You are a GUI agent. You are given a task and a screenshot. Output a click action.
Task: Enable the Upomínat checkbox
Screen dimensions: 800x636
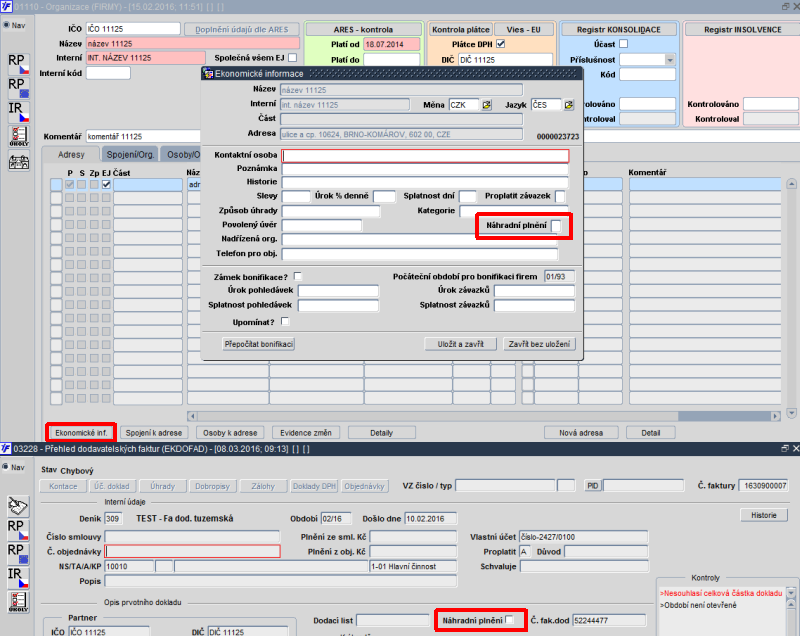coord(285,321)
